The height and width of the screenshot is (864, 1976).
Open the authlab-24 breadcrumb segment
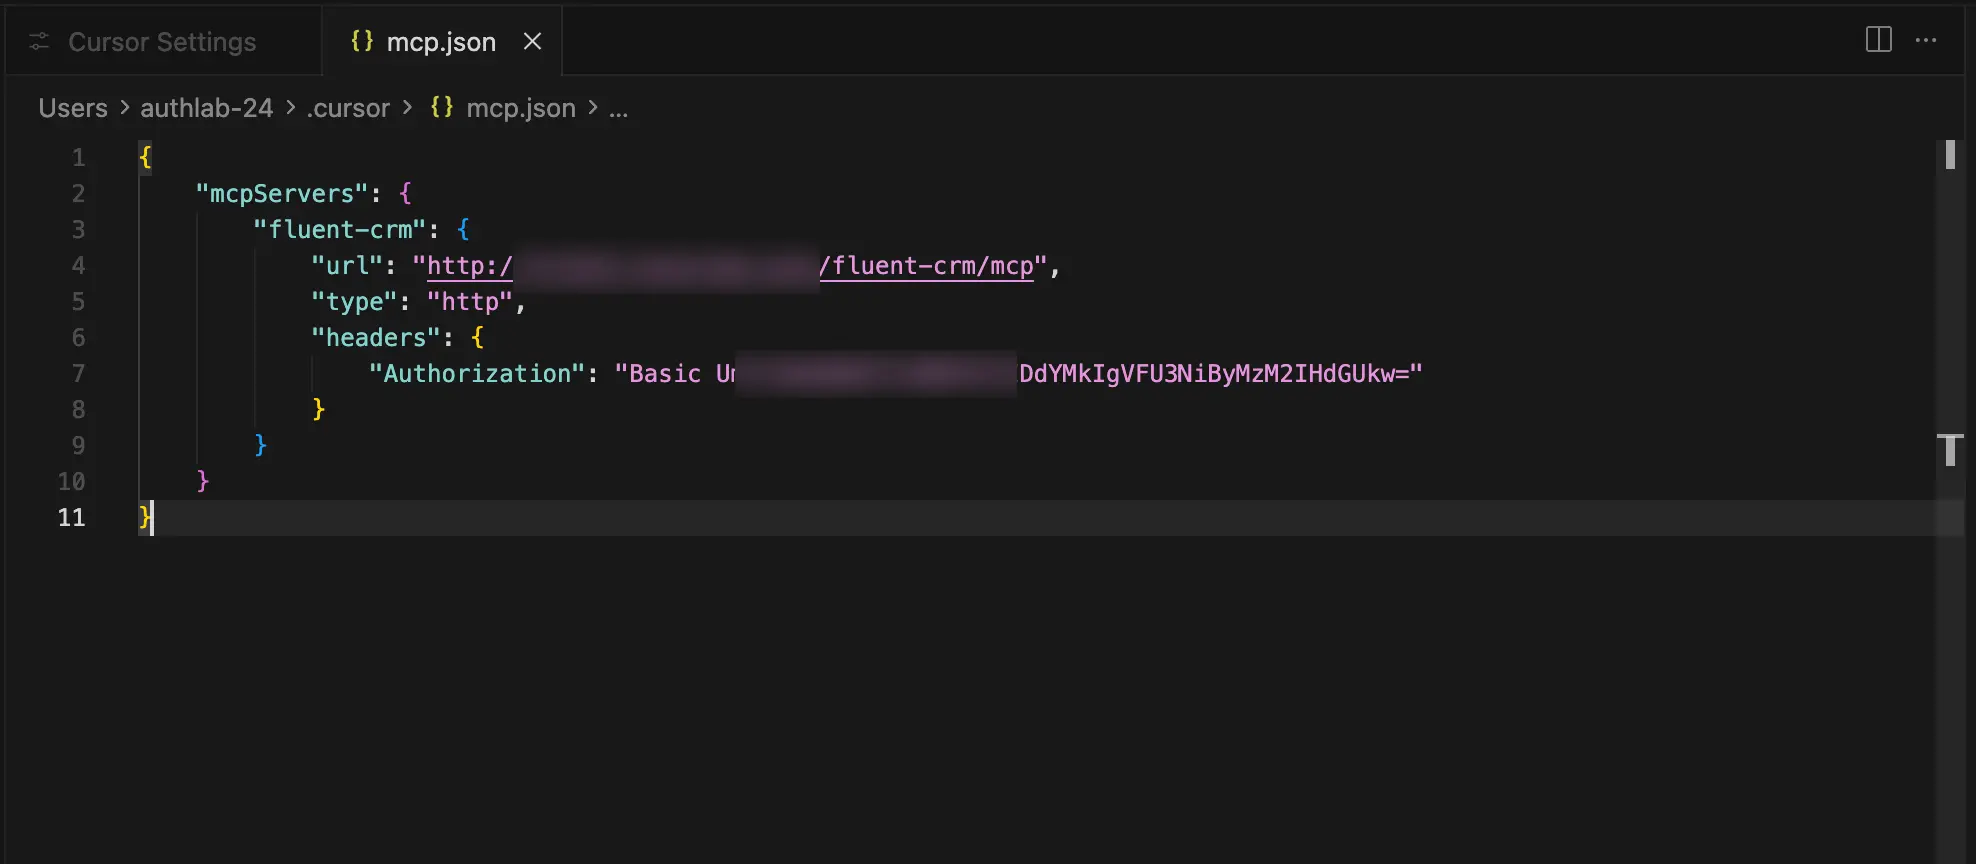[x=206, y=108]
